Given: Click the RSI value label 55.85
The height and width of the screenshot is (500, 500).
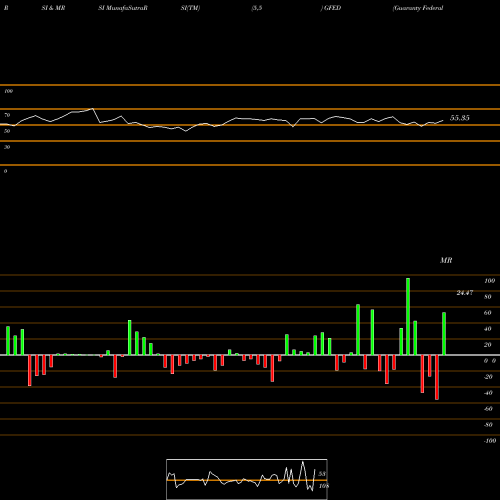Looking at the screenshot, I should click(460, 118).
